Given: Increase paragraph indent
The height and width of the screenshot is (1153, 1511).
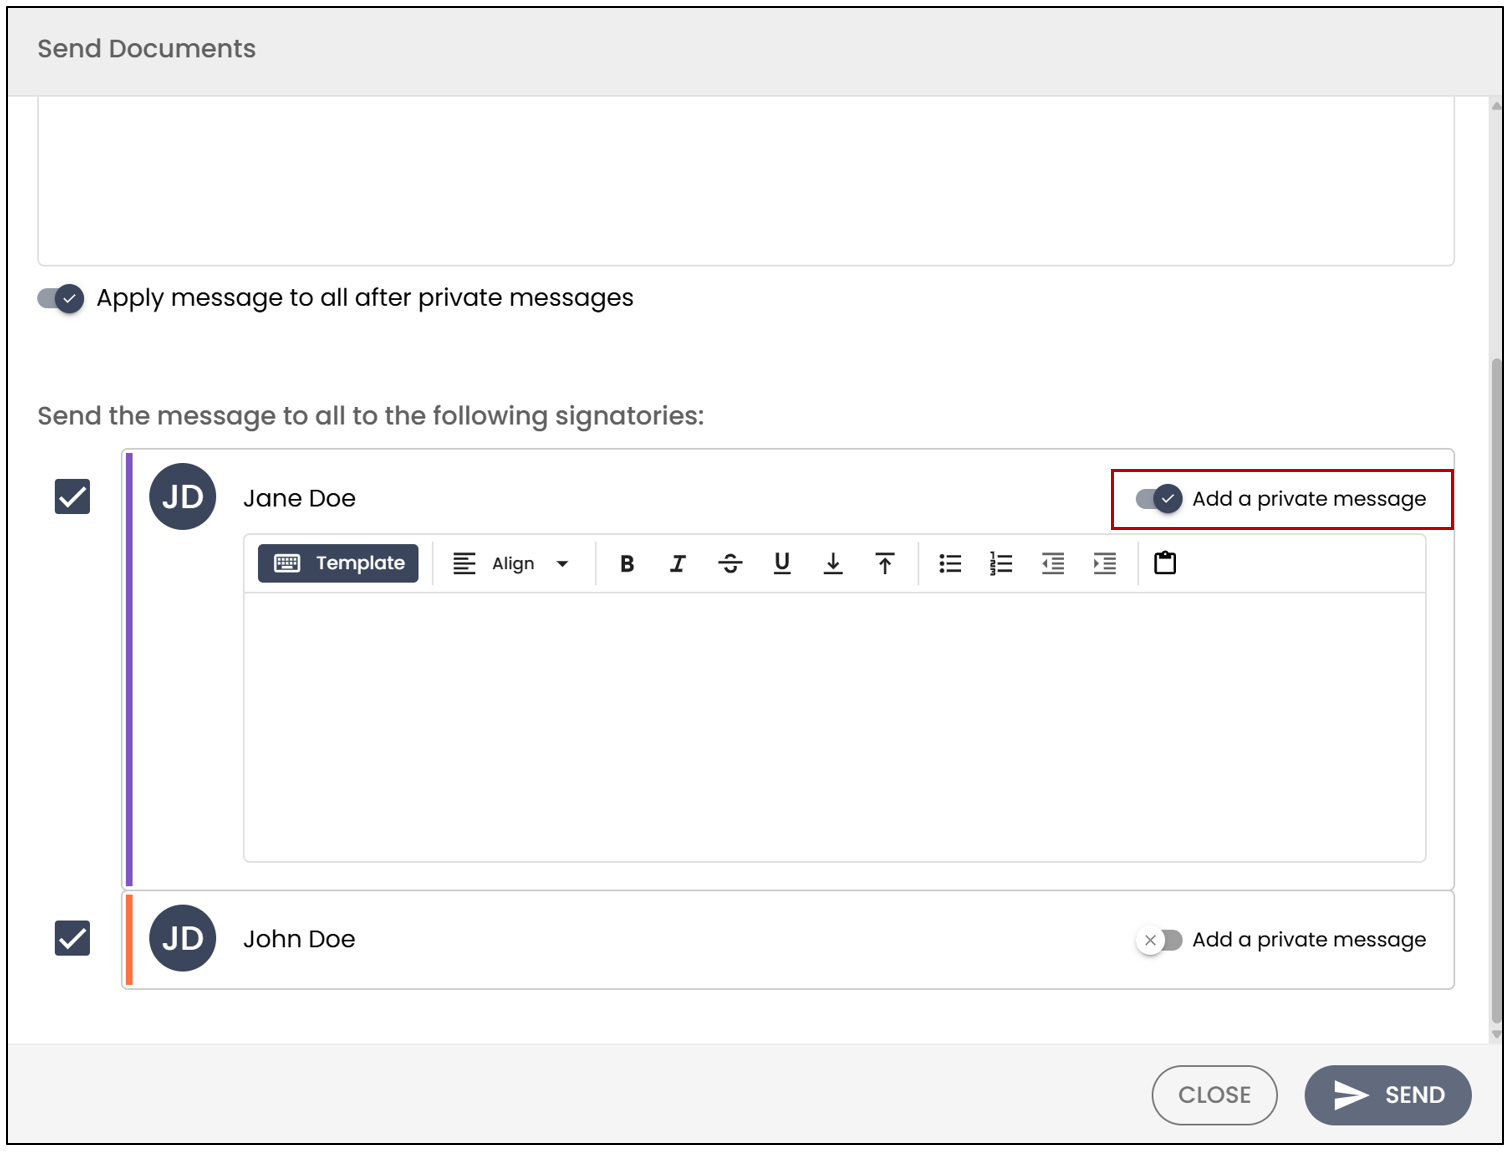Looking at the screenshot, I should [x=1105, y=564].
